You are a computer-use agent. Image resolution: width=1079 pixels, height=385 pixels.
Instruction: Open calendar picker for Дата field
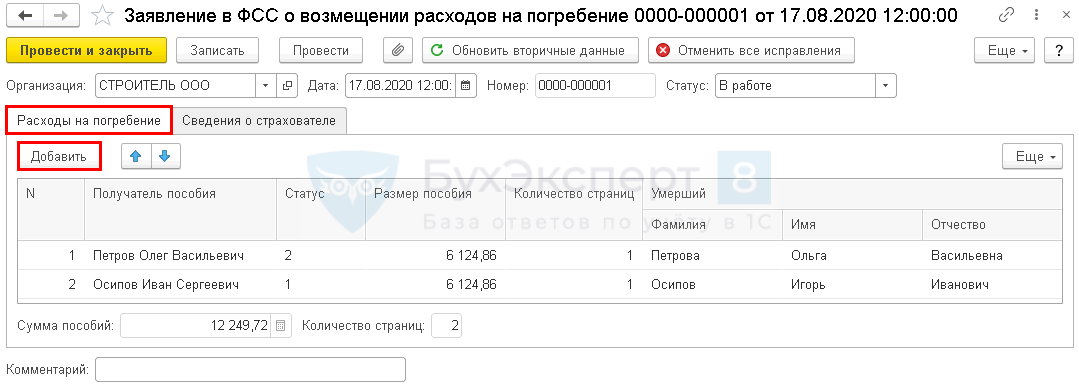click(x=465, y=86)
